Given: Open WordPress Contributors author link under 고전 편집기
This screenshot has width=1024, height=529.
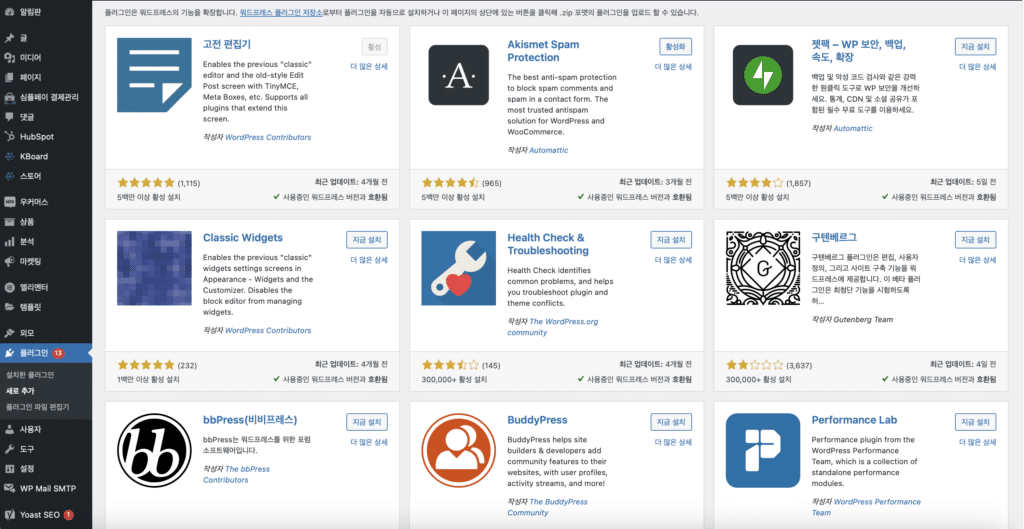Looking at the screenshot, I should 268,137.
